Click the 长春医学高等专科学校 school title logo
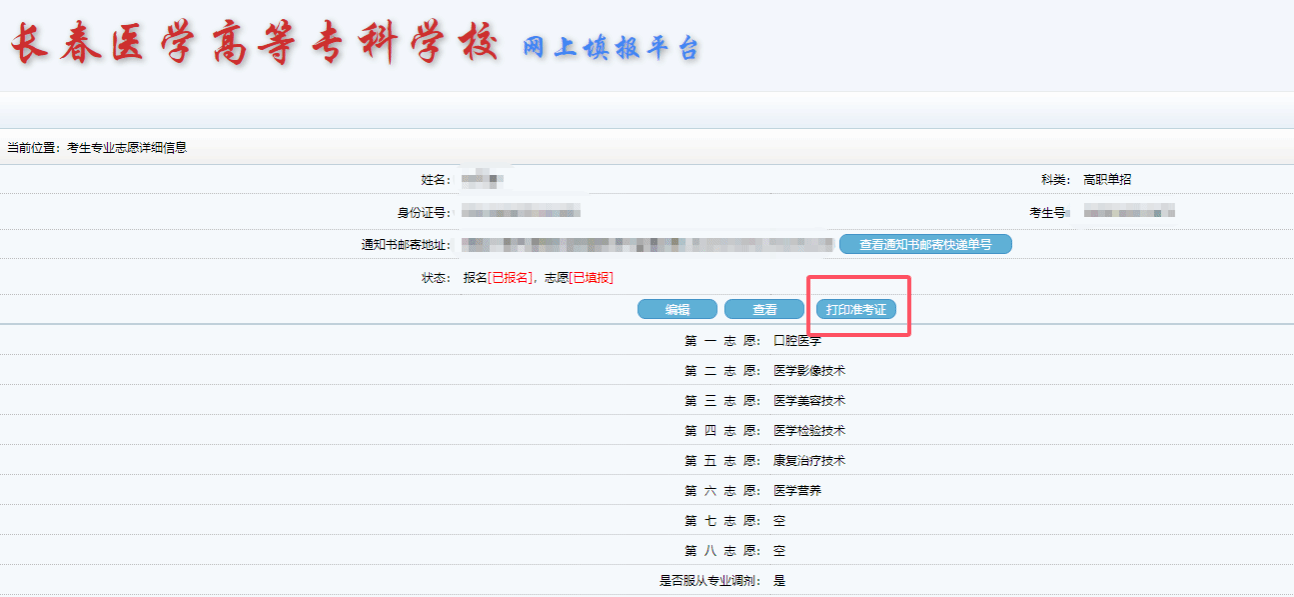 coord(254,45)
